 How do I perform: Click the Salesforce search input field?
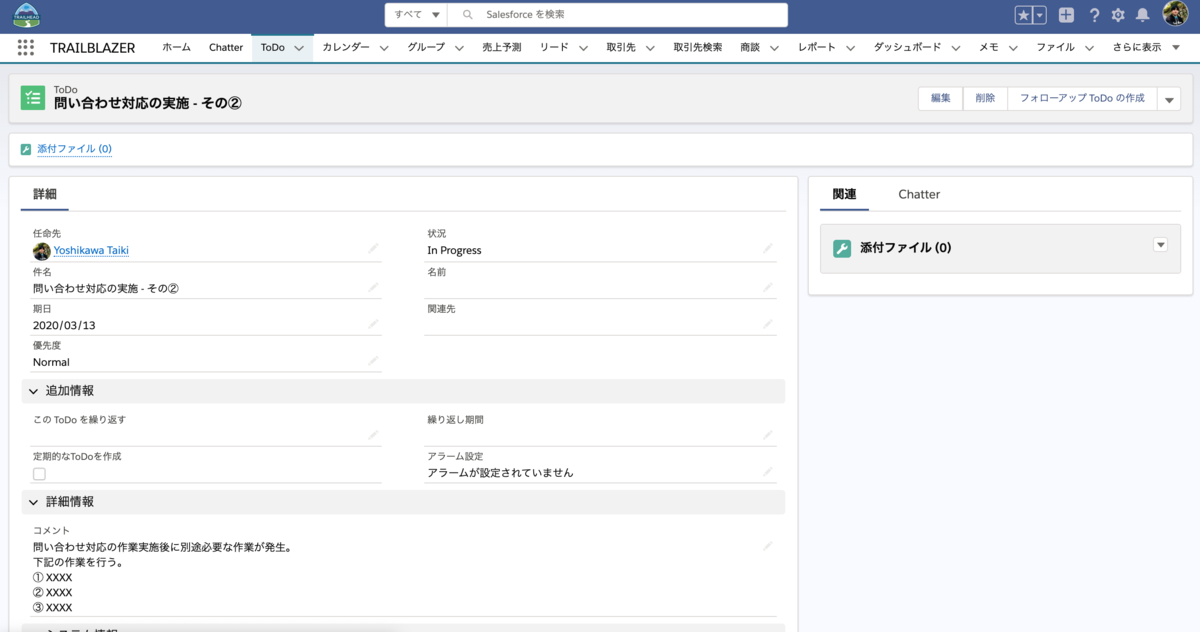[x=600, y=15]
